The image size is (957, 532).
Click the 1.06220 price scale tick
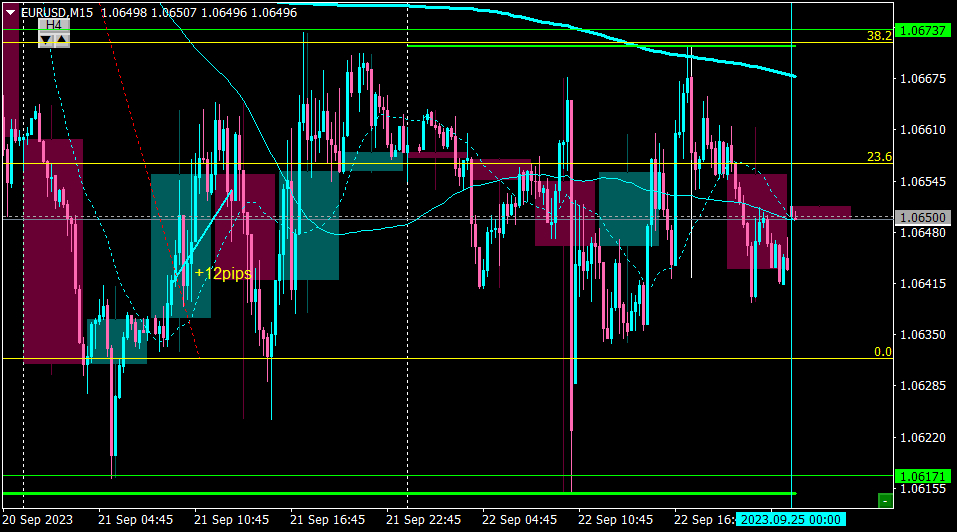tap(923, 437)
